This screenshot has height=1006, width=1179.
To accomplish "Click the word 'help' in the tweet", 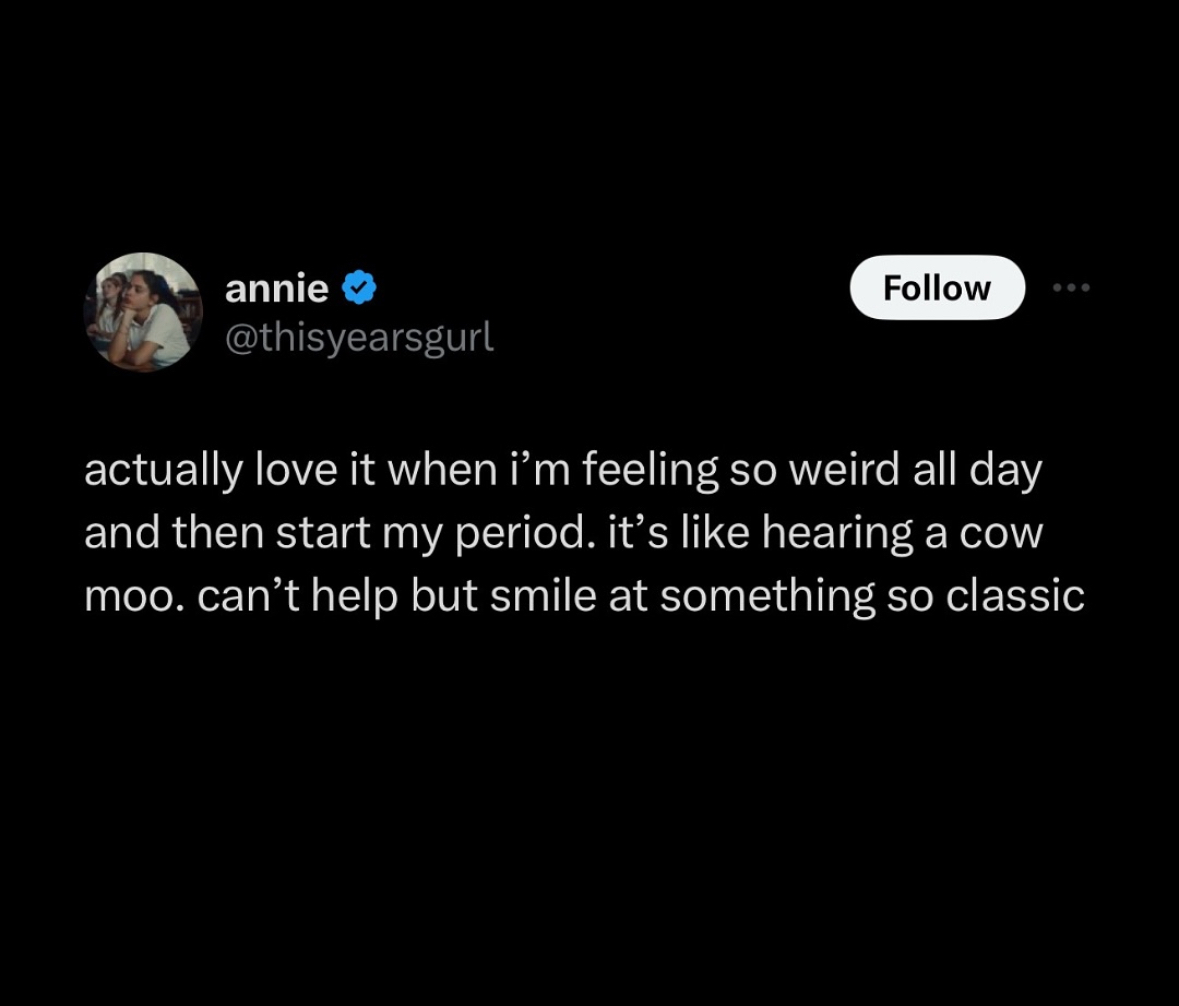I will [354, 598].
